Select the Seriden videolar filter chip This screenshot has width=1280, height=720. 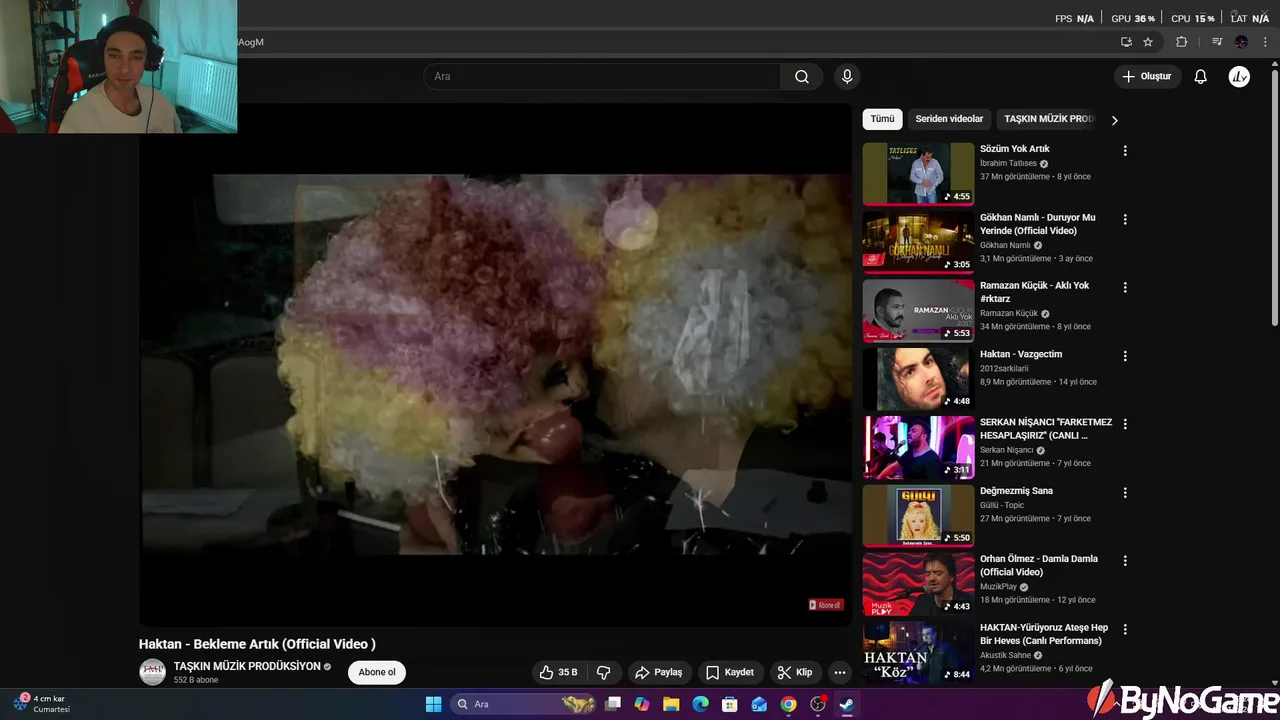pos(949,119)
